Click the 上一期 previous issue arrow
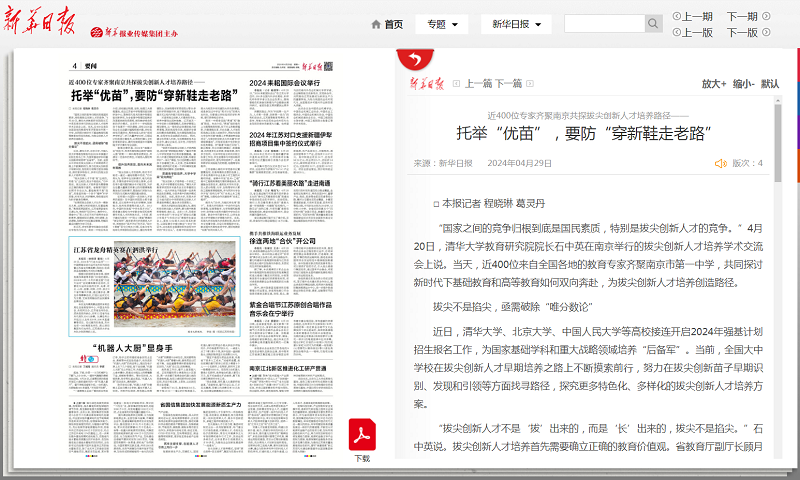 [x=677, y=16]
